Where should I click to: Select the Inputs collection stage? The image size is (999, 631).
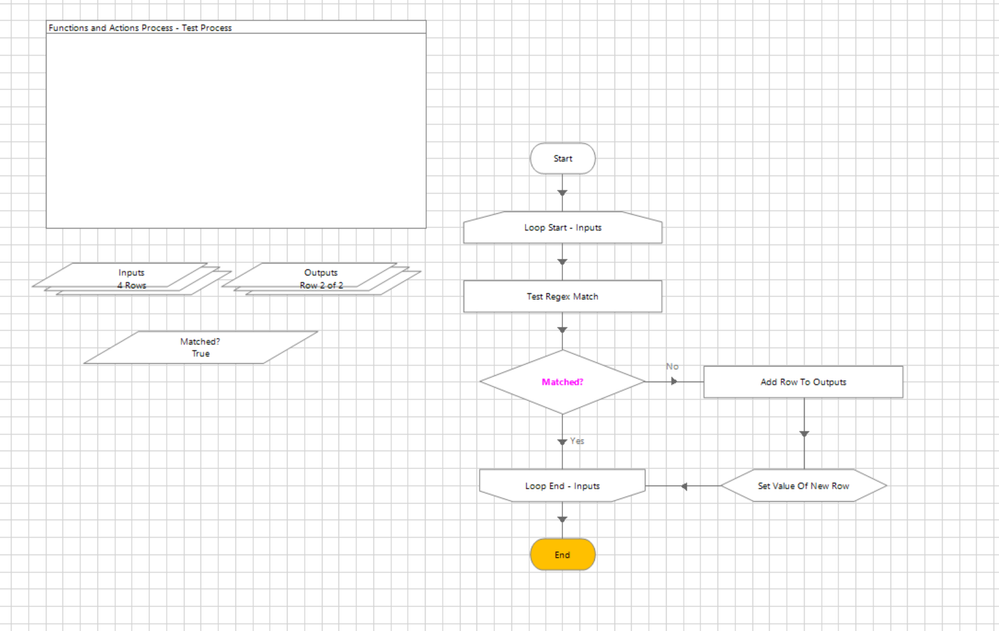point(132,279)
